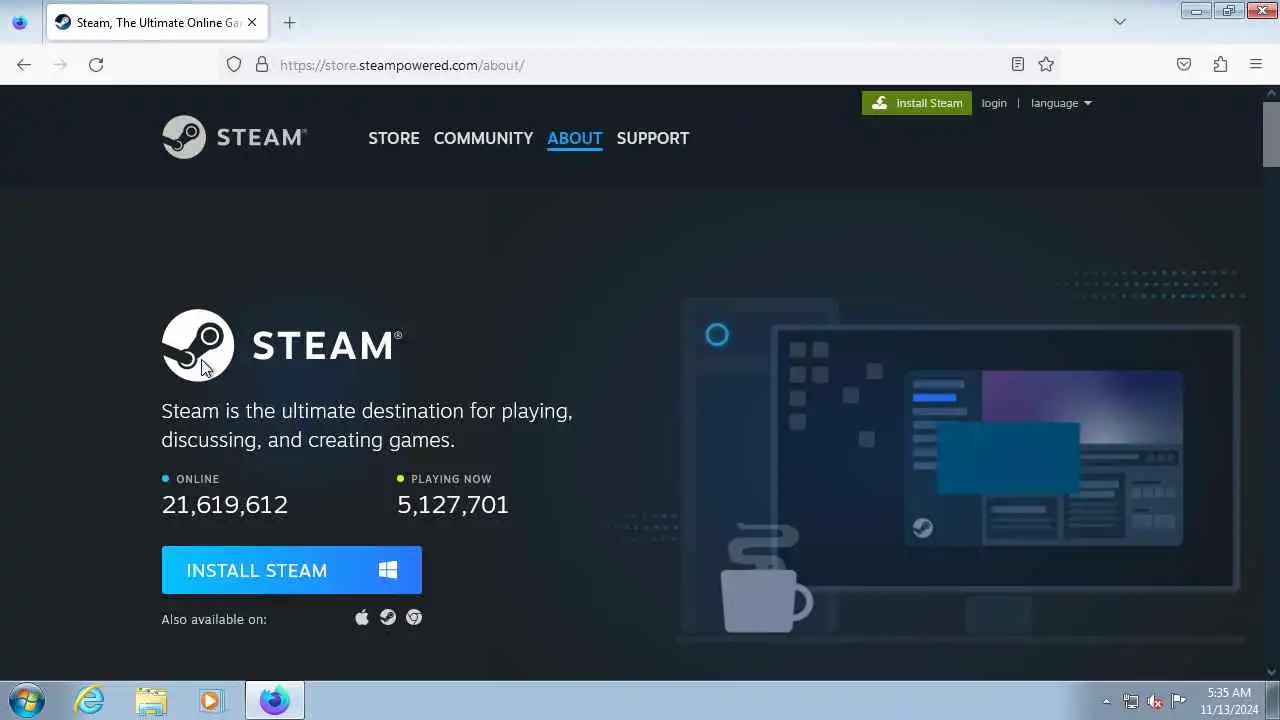Screen dimensions: 1280x720
Task: Click the Action Center flag icon
Action: point(1179,701)
